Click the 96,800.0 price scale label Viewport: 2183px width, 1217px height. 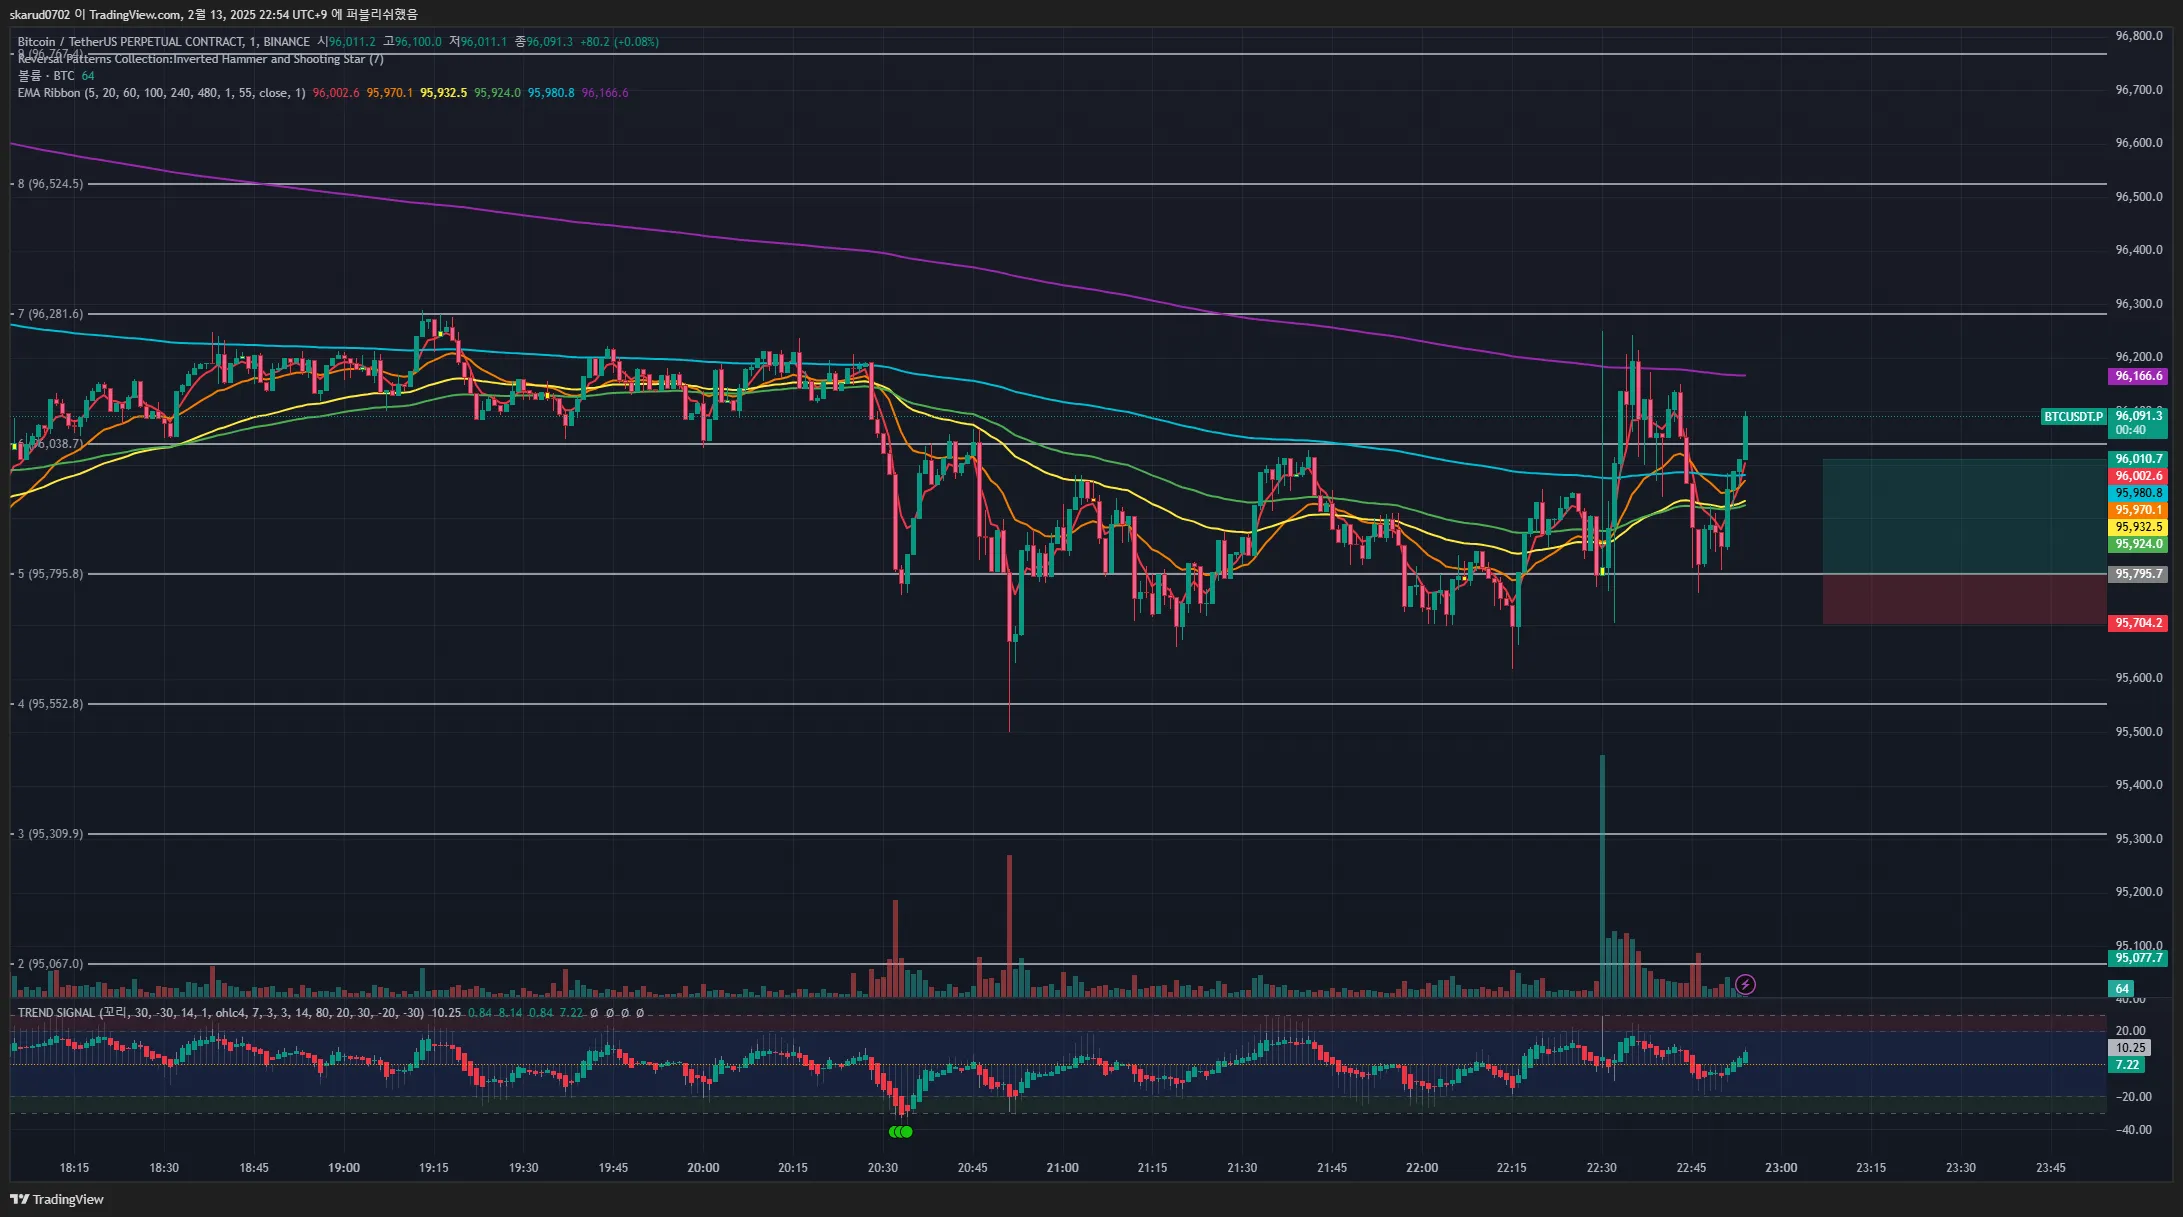(x=2139, y=36)
